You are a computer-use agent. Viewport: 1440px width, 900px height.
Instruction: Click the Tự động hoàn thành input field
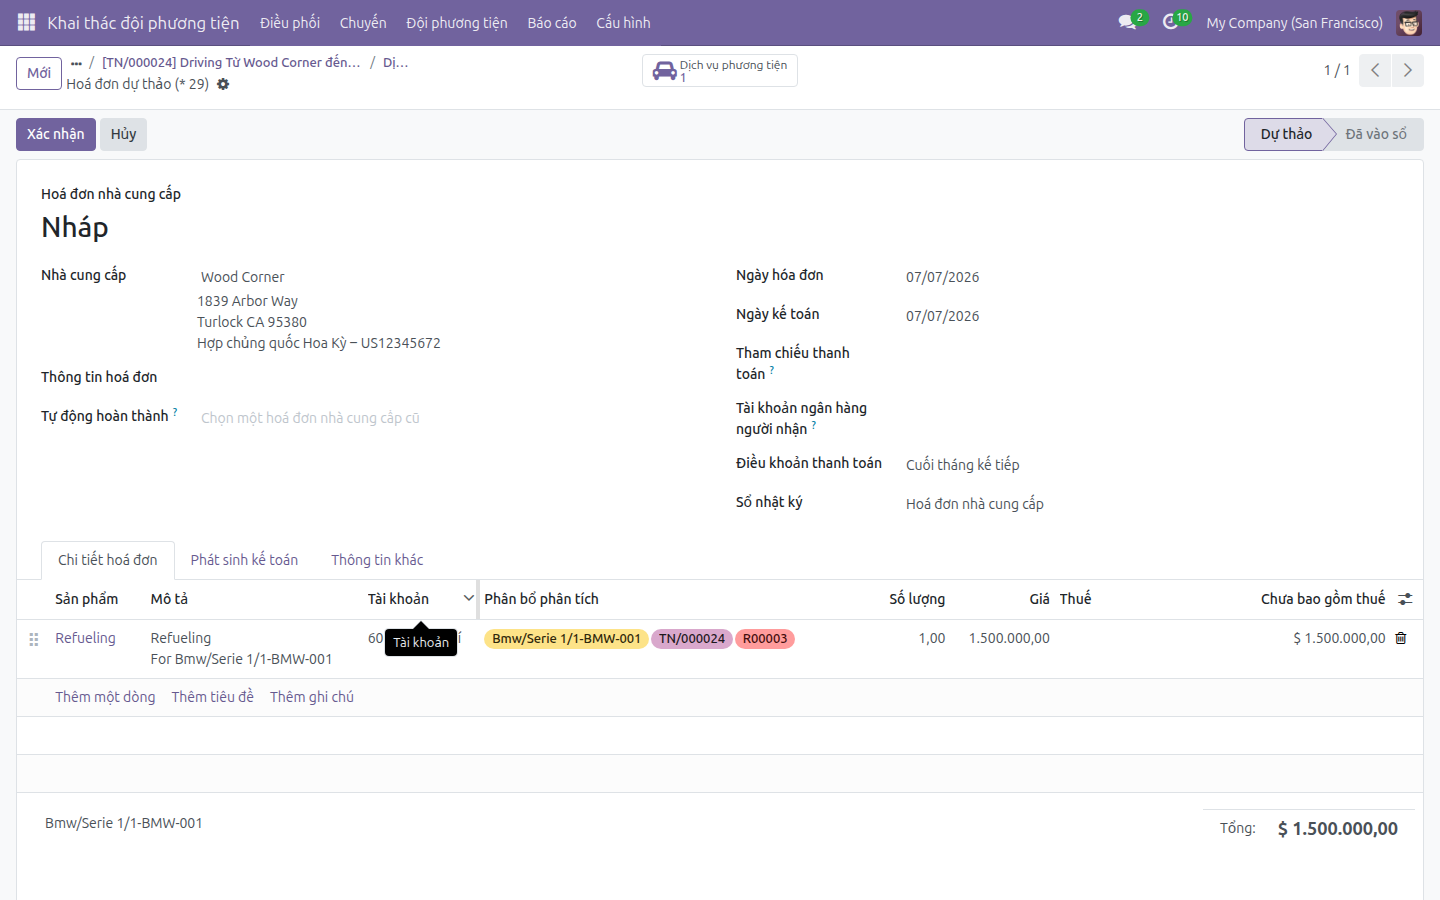coord(440,418)
